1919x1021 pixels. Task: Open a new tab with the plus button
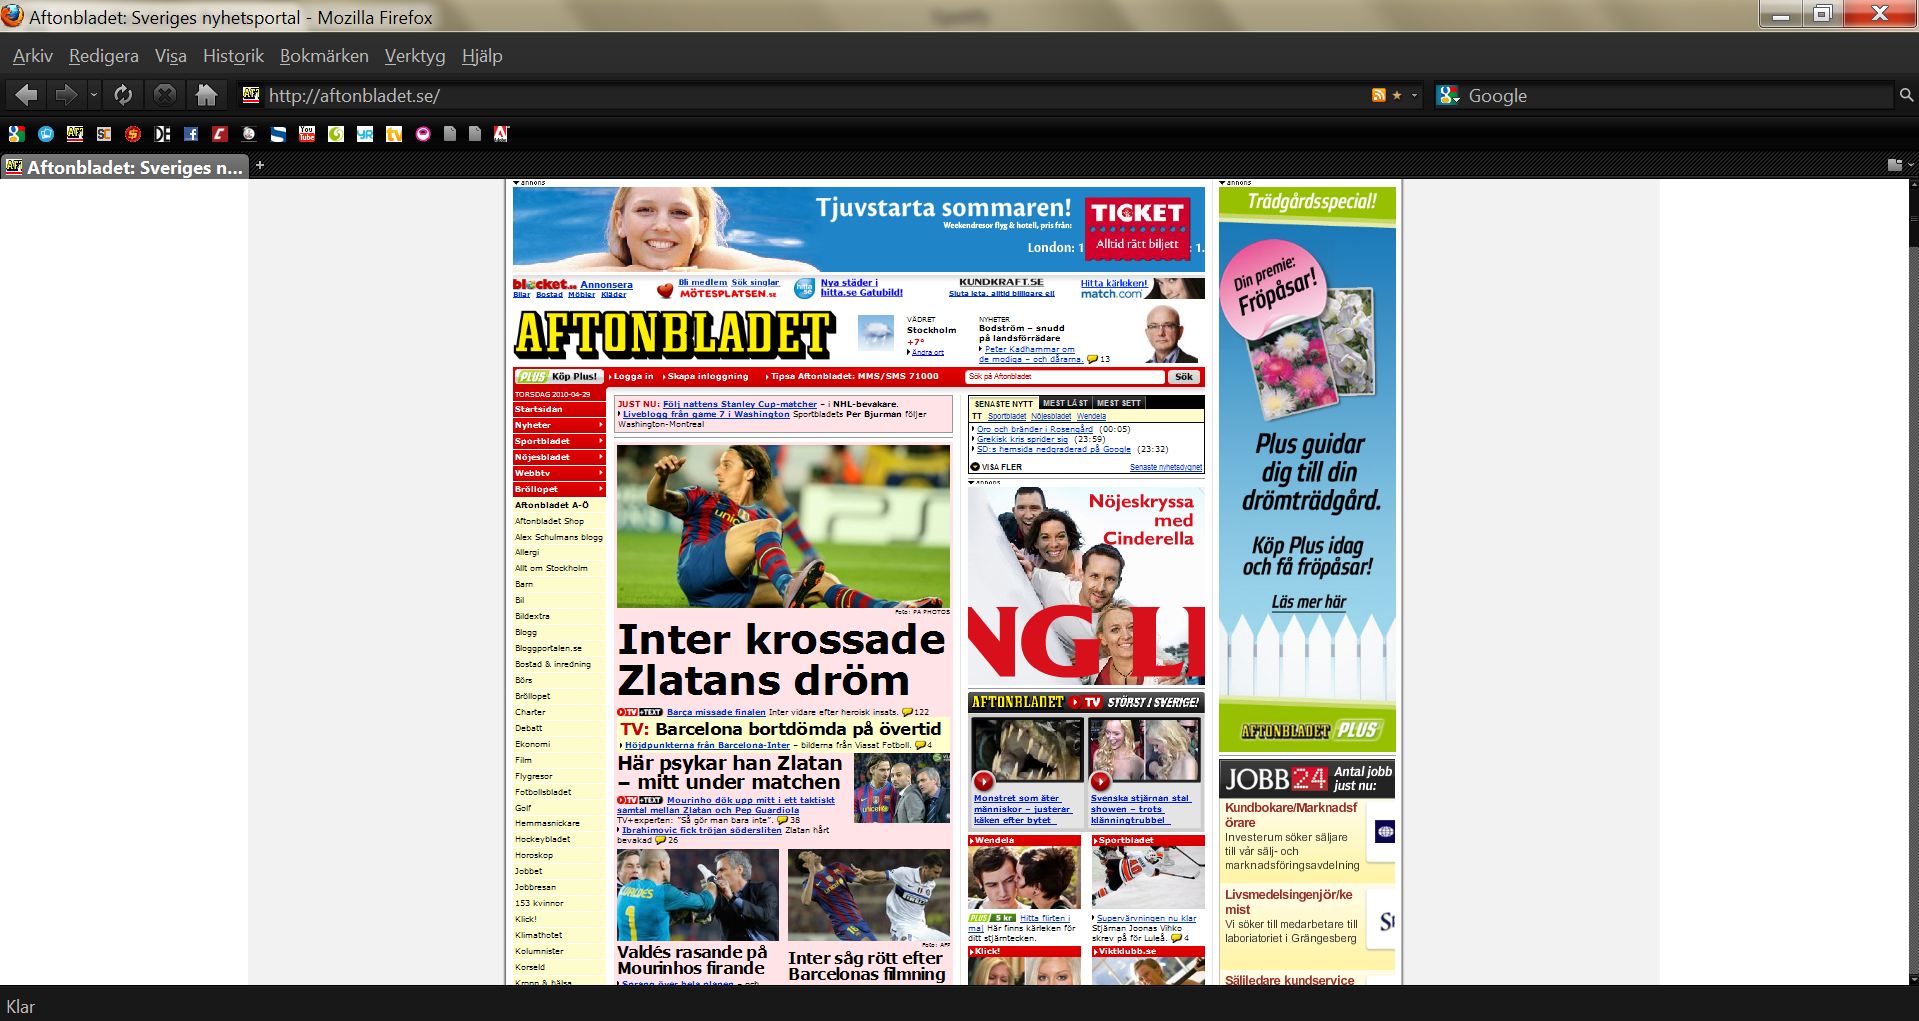(259, 165)
